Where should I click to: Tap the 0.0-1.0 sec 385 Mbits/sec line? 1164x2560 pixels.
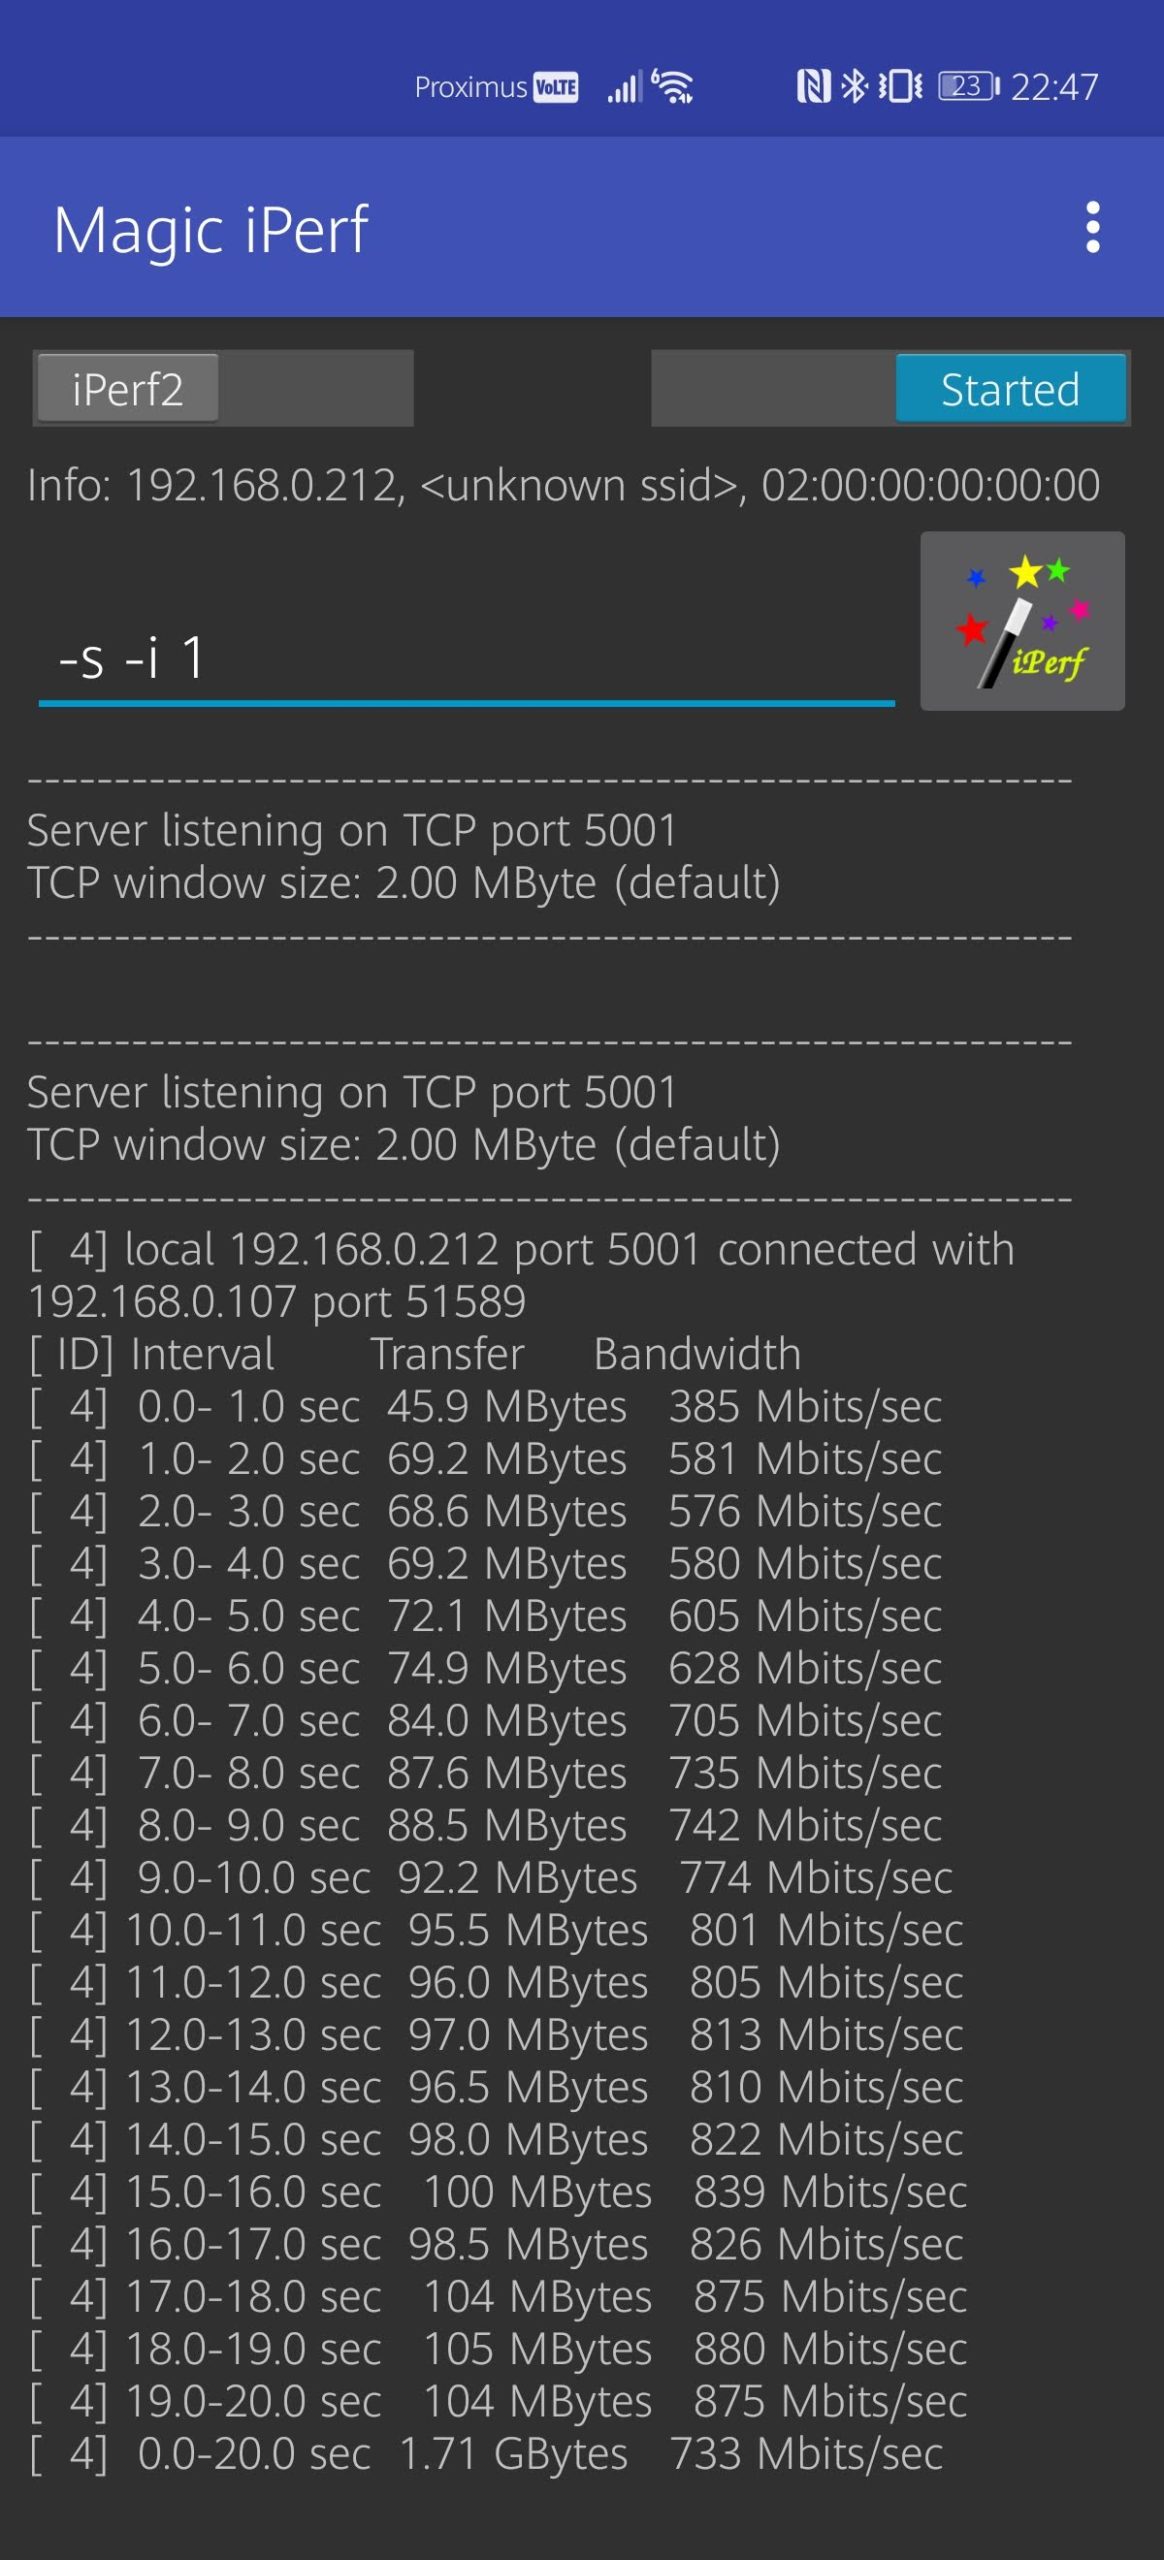(485, 1407)
